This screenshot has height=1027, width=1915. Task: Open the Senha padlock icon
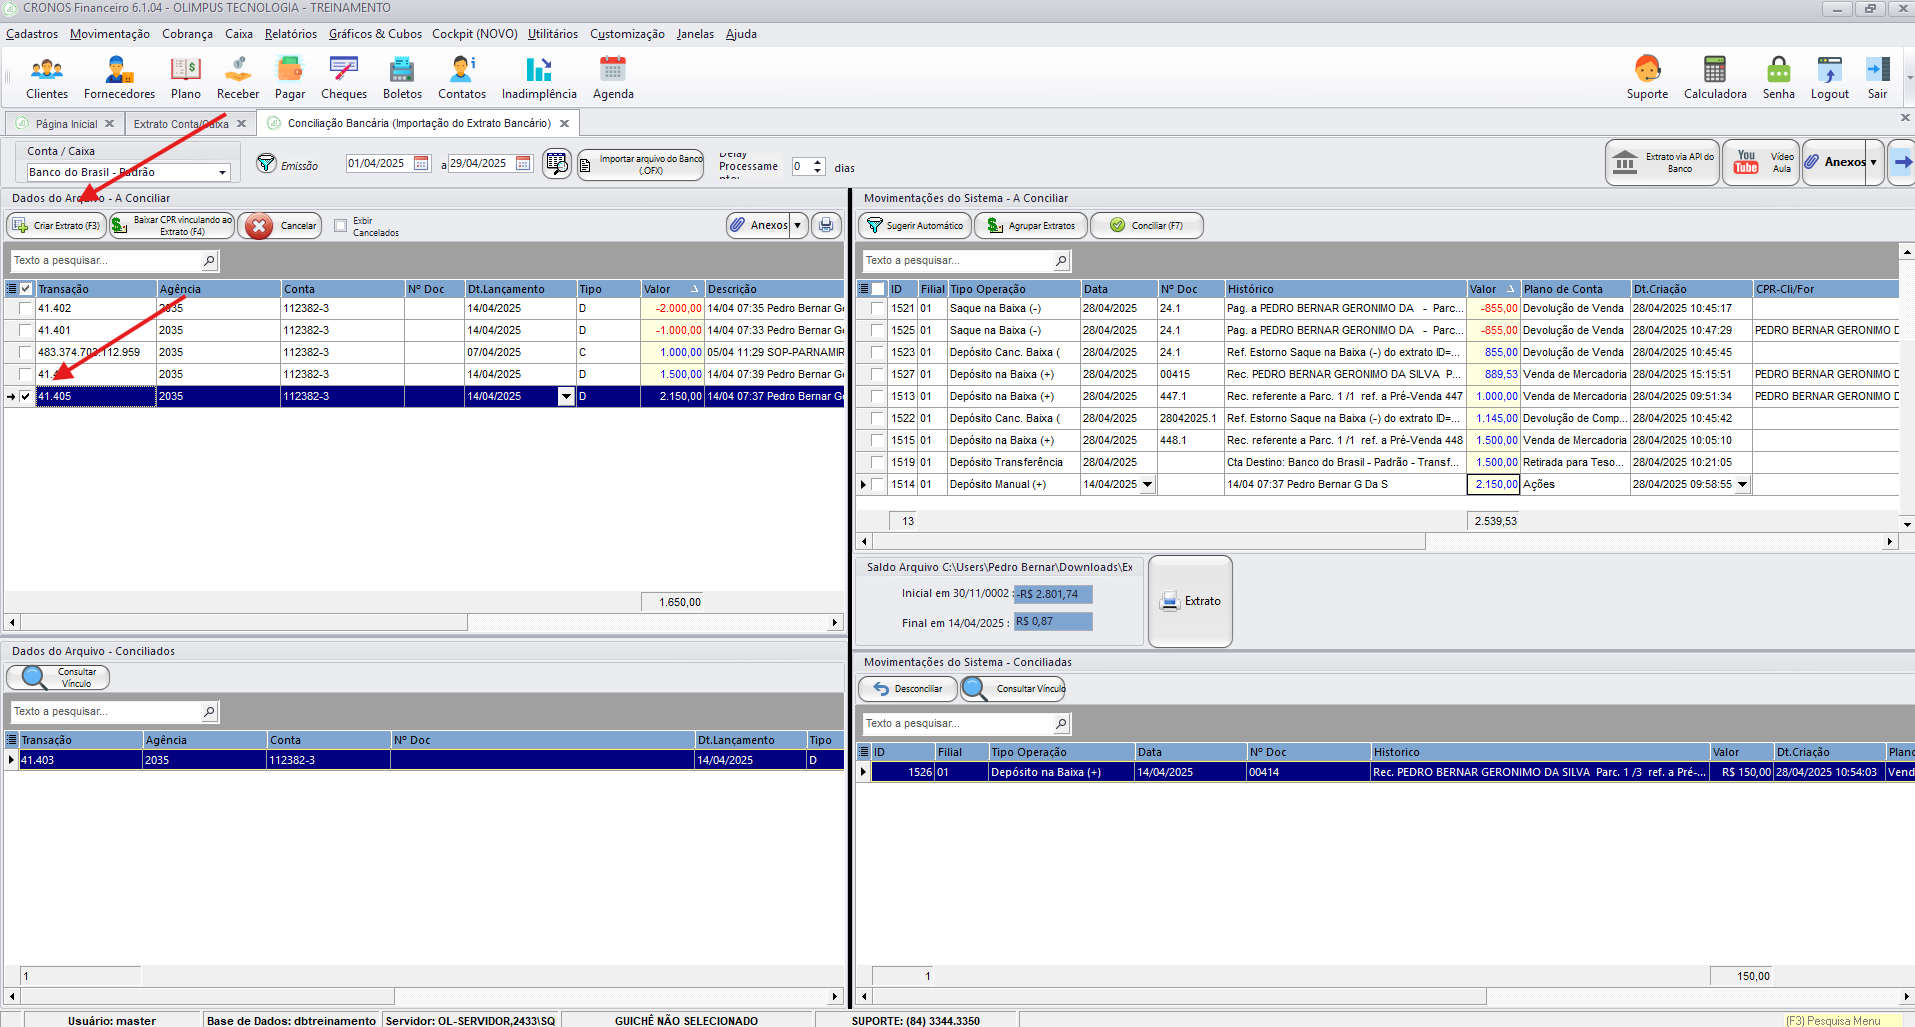click(x=1778, y=78)
